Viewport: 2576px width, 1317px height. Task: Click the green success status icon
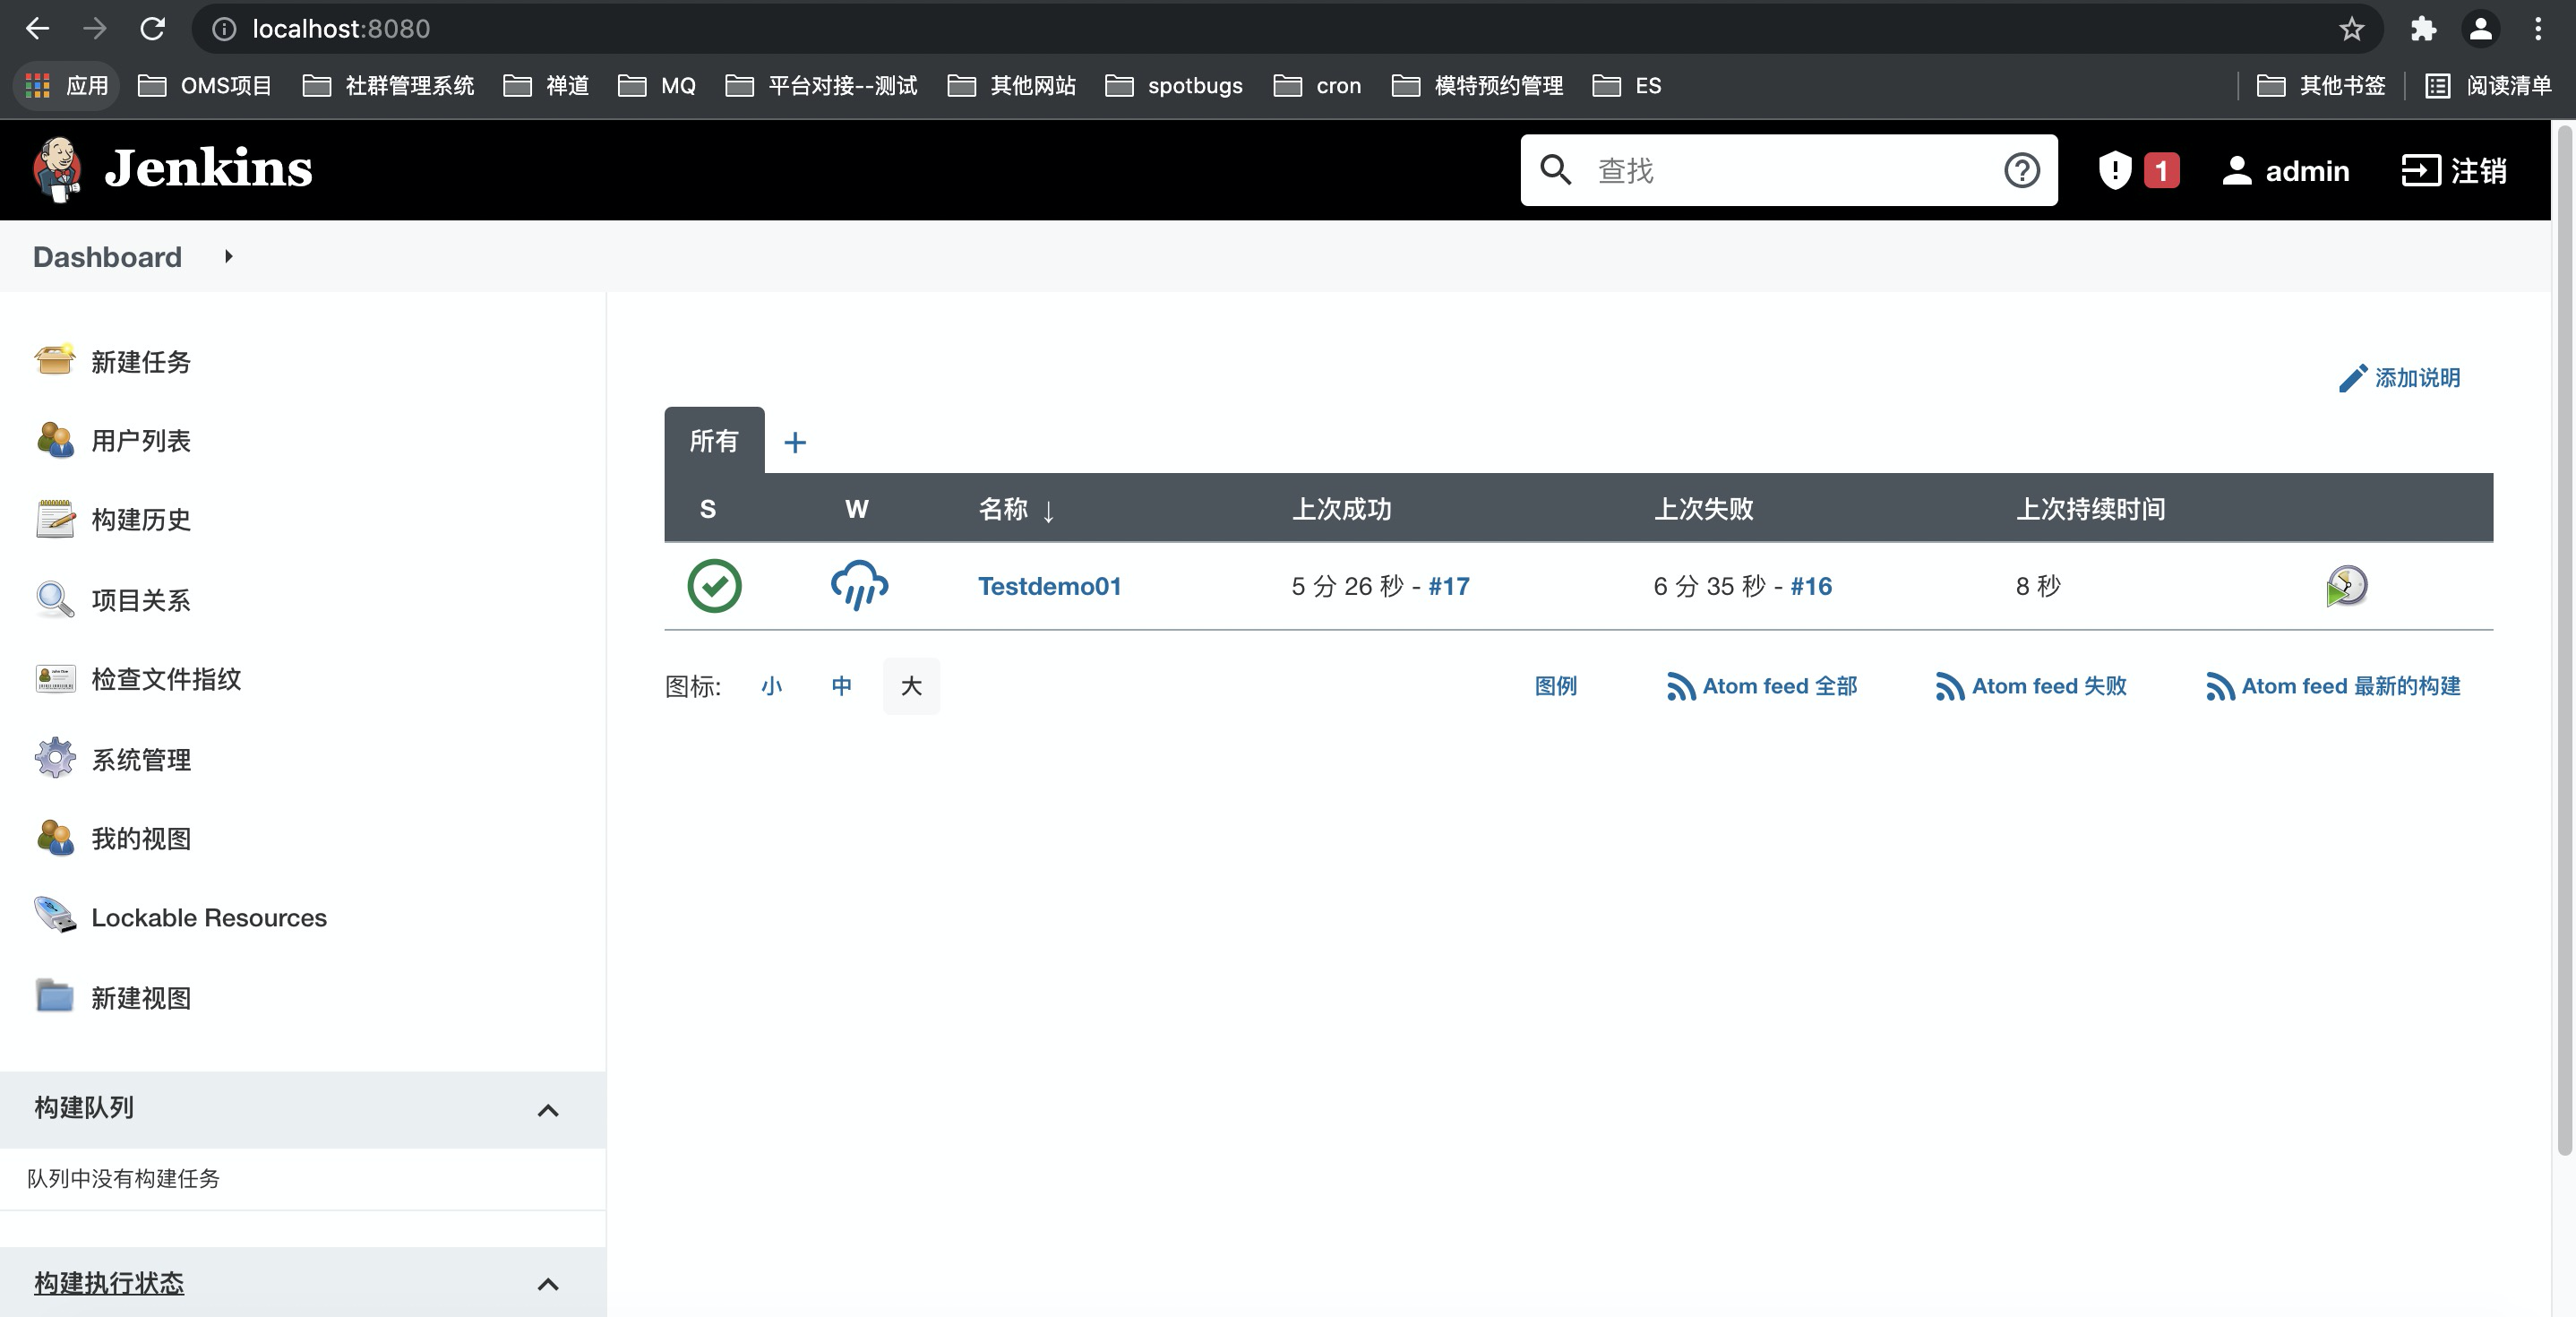tap(714, 586)
